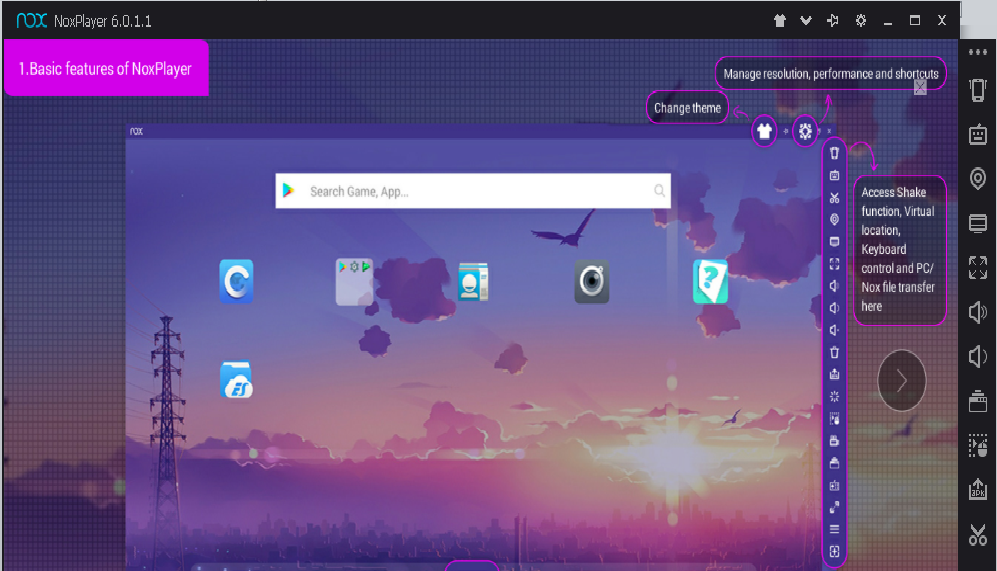
Task: Activate the Shake phone icon in sidebar
Action: [978, 90]
